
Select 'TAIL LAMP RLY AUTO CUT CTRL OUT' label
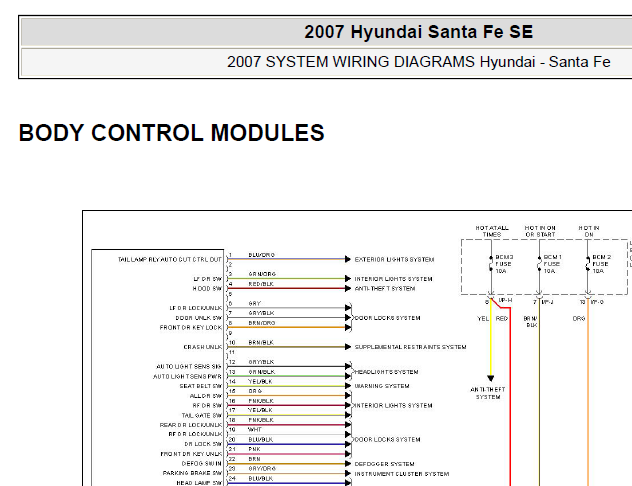tap(170, 260)
